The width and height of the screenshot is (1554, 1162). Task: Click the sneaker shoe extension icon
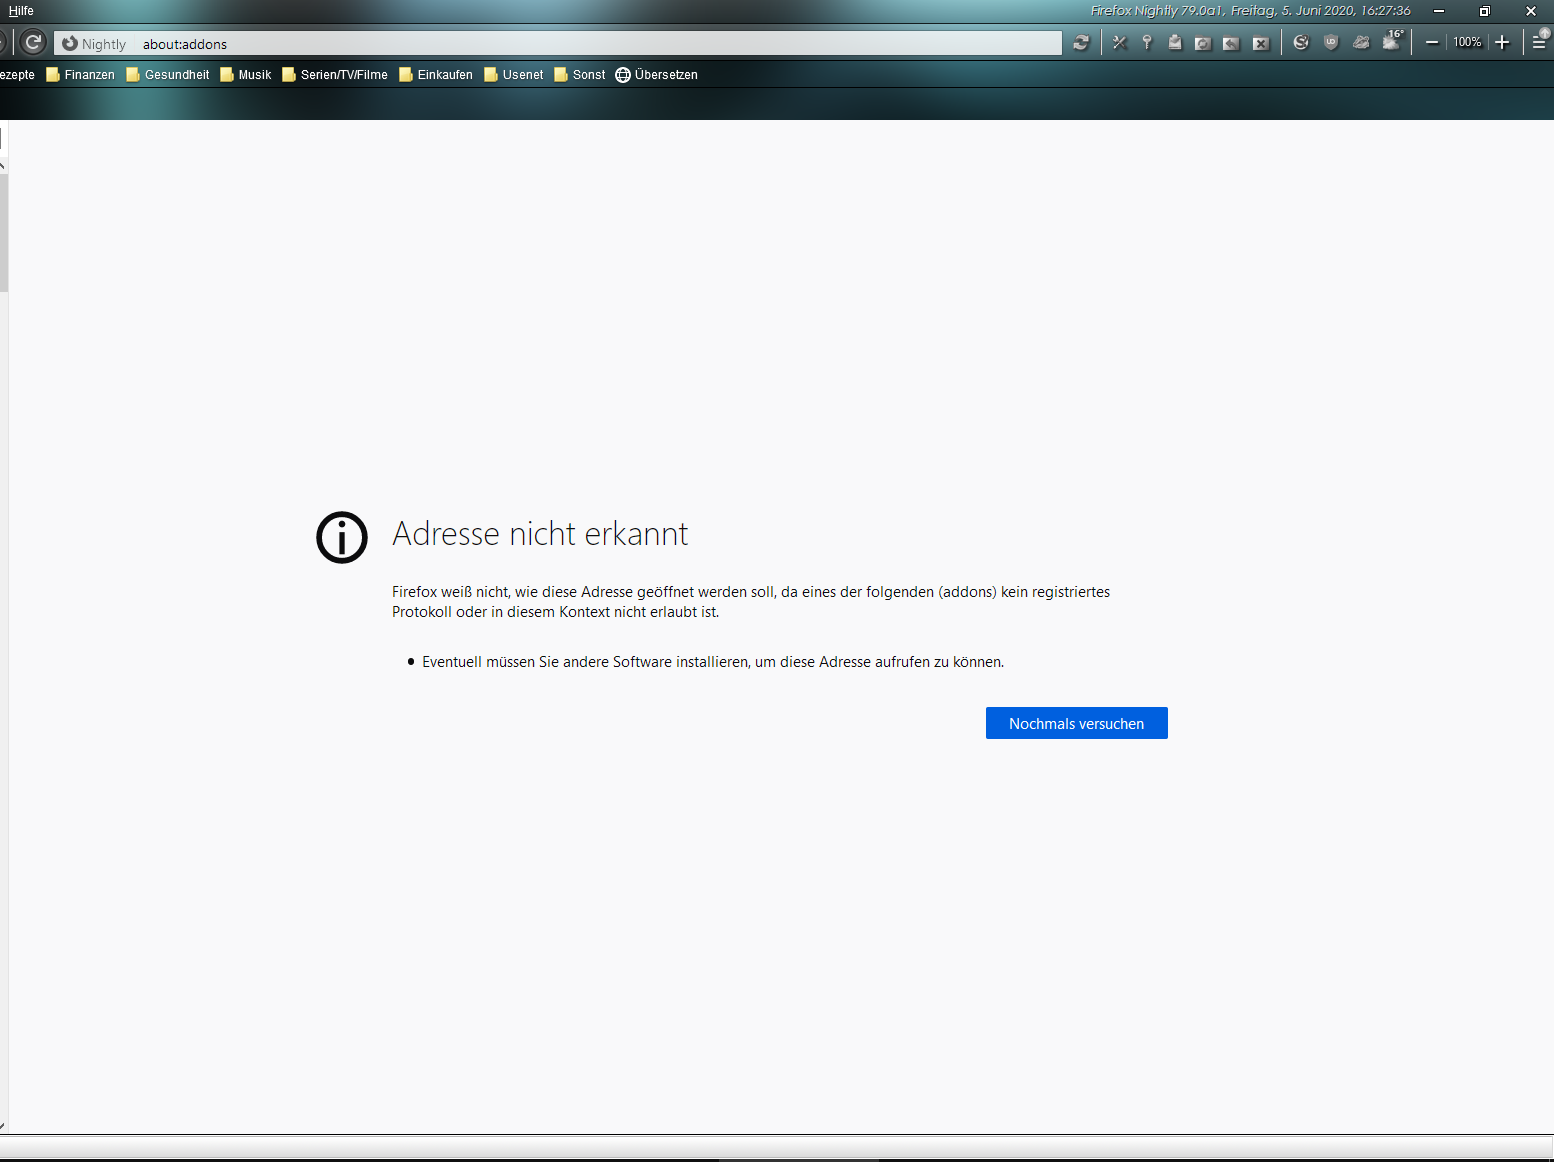point(1361,42)
